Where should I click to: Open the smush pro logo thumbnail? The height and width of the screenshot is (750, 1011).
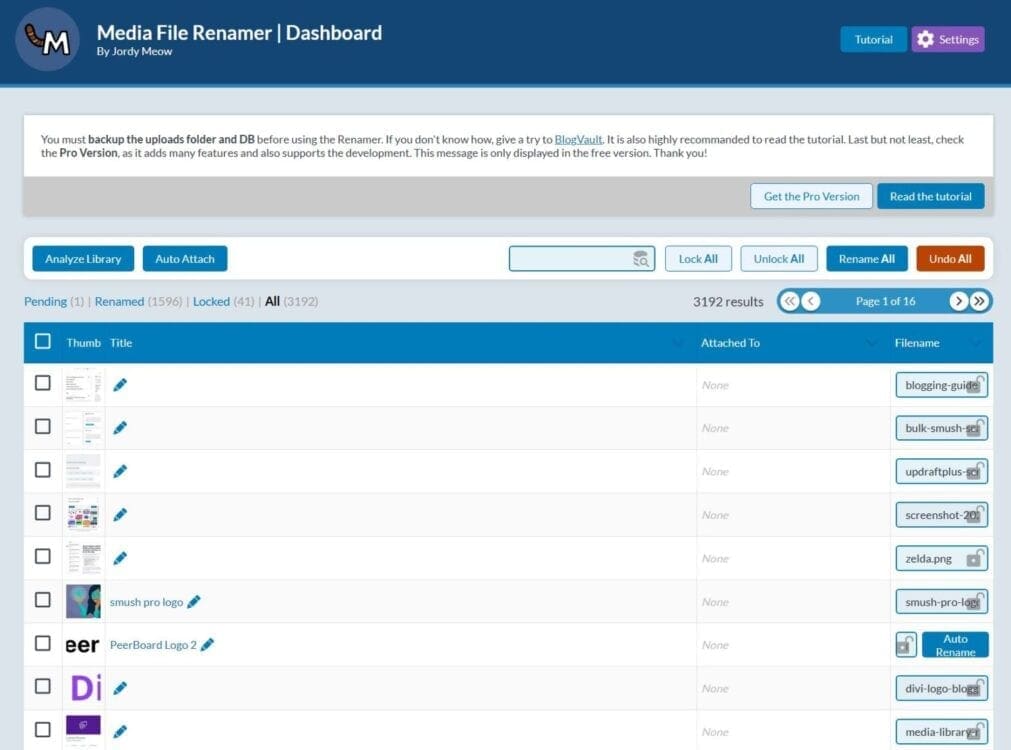(83, 601)
